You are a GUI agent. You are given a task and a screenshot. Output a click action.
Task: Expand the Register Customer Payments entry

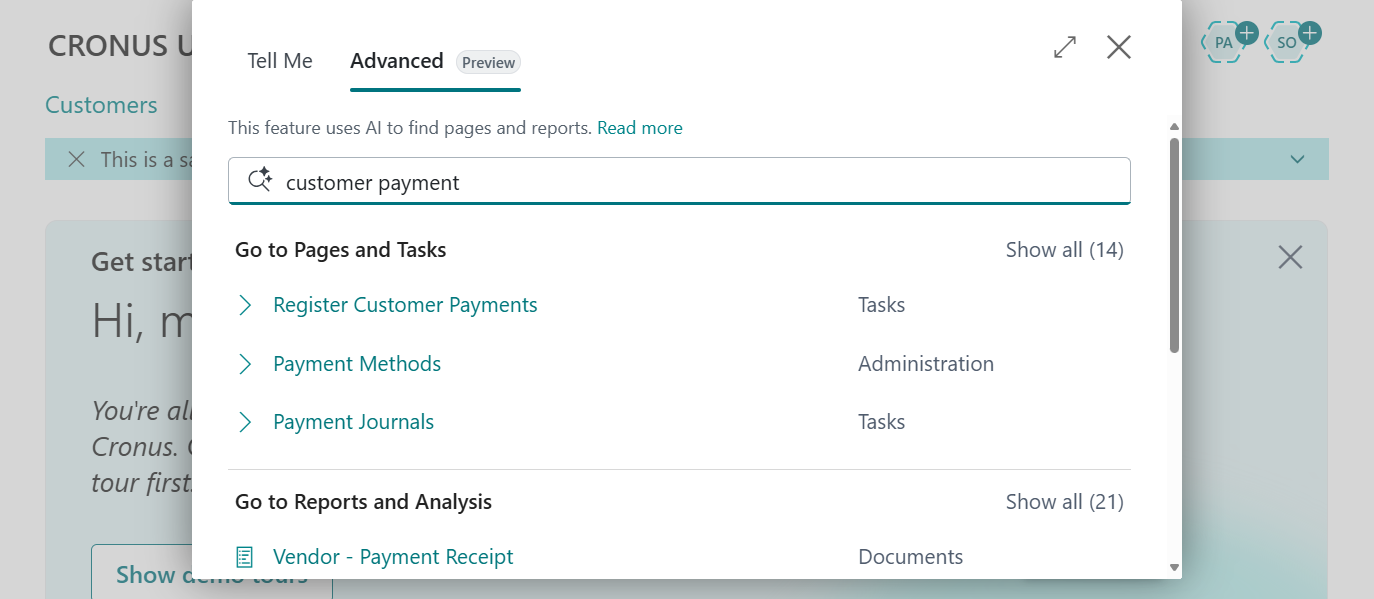[245, 305]
